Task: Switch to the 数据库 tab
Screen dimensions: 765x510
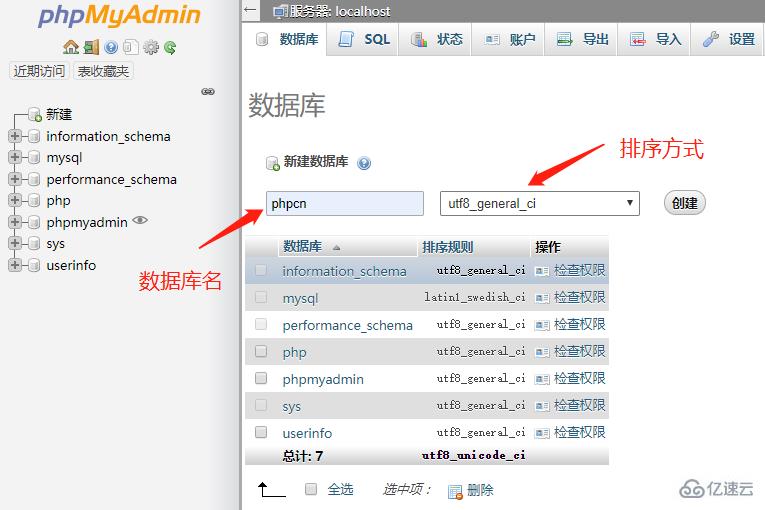Action: coord(286,39)
